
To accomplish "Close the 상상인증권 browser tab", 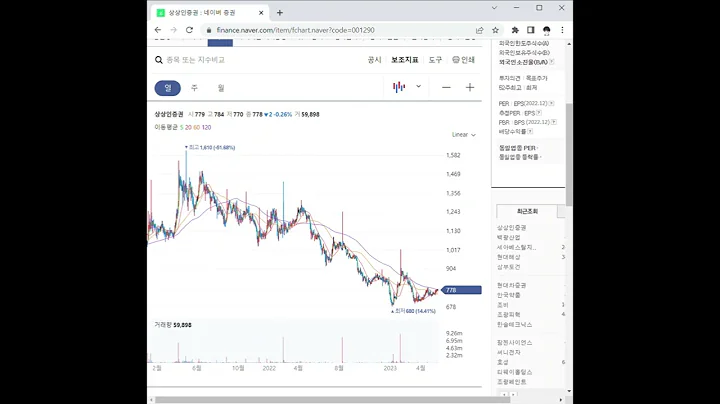I will point(261,13).
